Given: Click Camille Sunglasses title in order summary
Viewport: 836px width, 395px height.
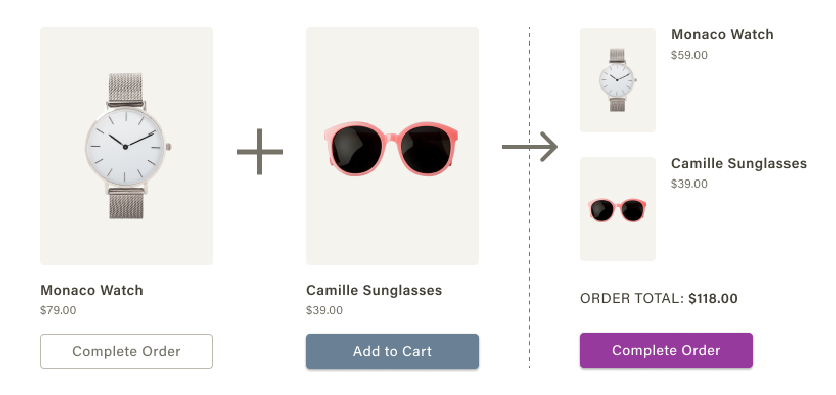Looking at the screenshot, I should click(x=738, y=163).
